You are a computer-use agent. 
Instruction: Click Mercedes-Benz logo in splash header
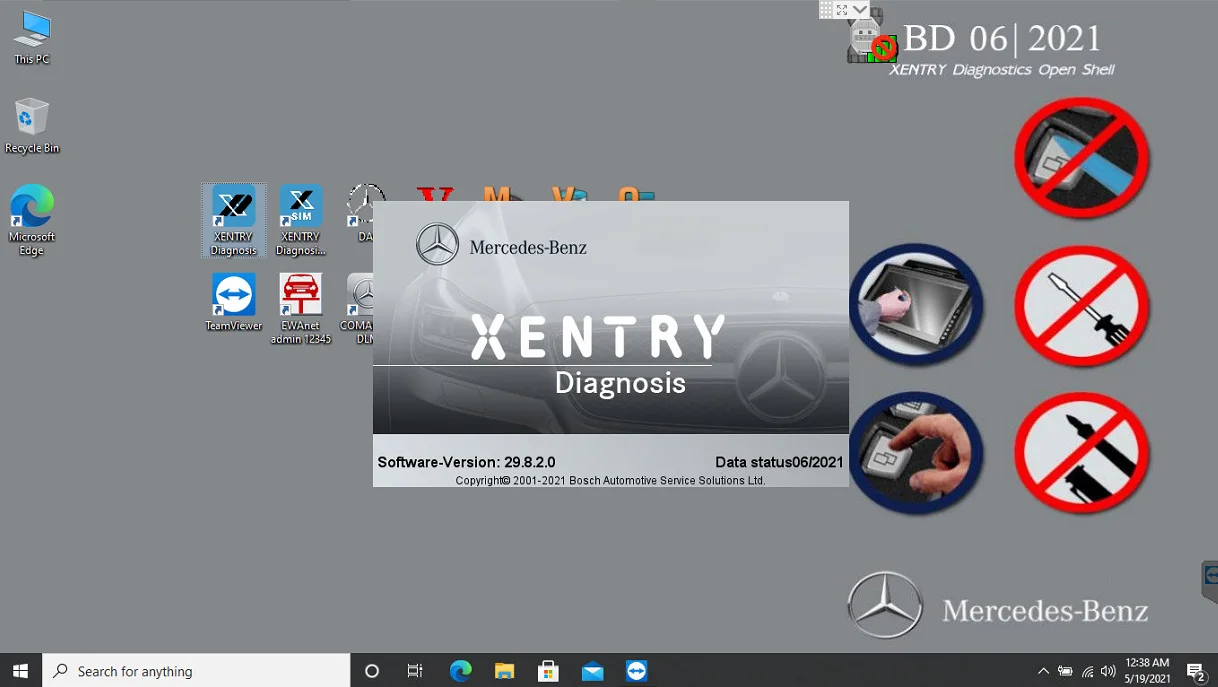coord(501,246)
